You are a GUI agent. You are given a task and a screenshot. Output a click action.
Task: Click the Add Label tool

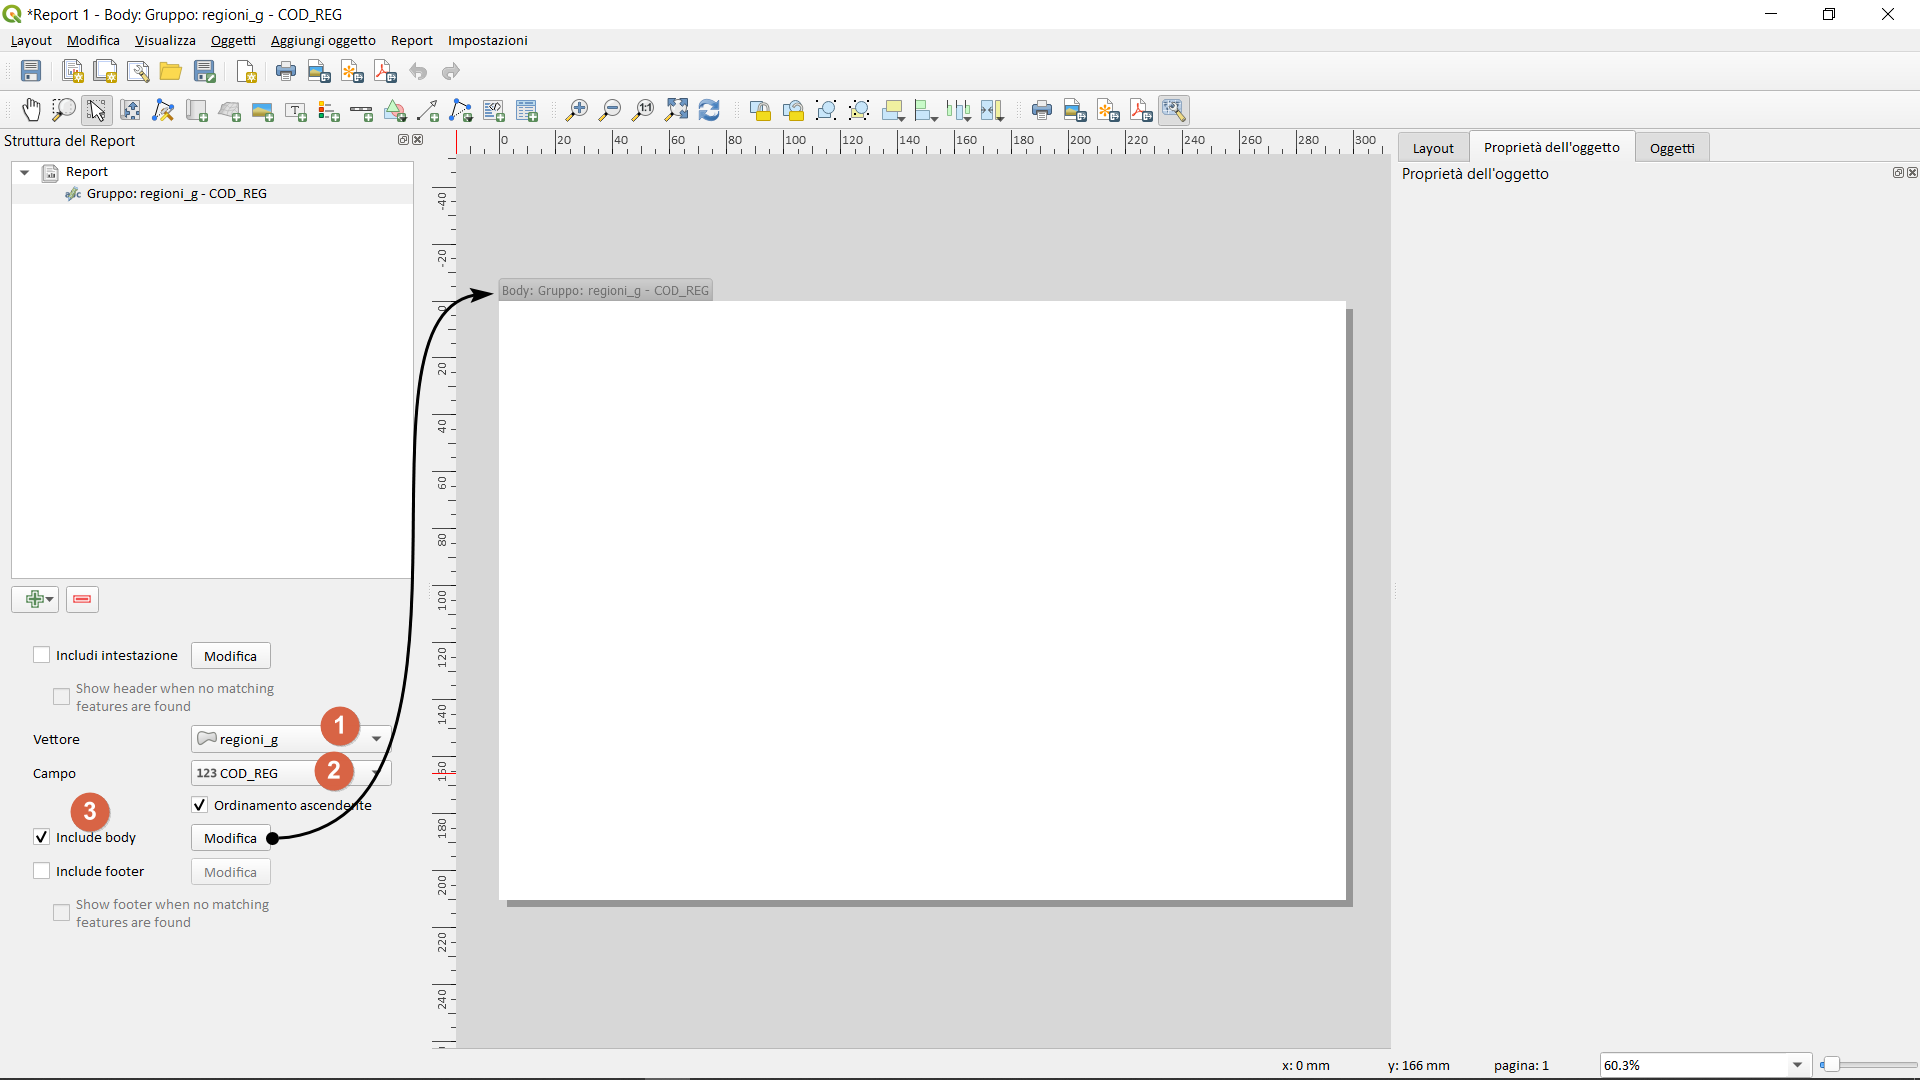pyautogui.click(x=296, y=110)
